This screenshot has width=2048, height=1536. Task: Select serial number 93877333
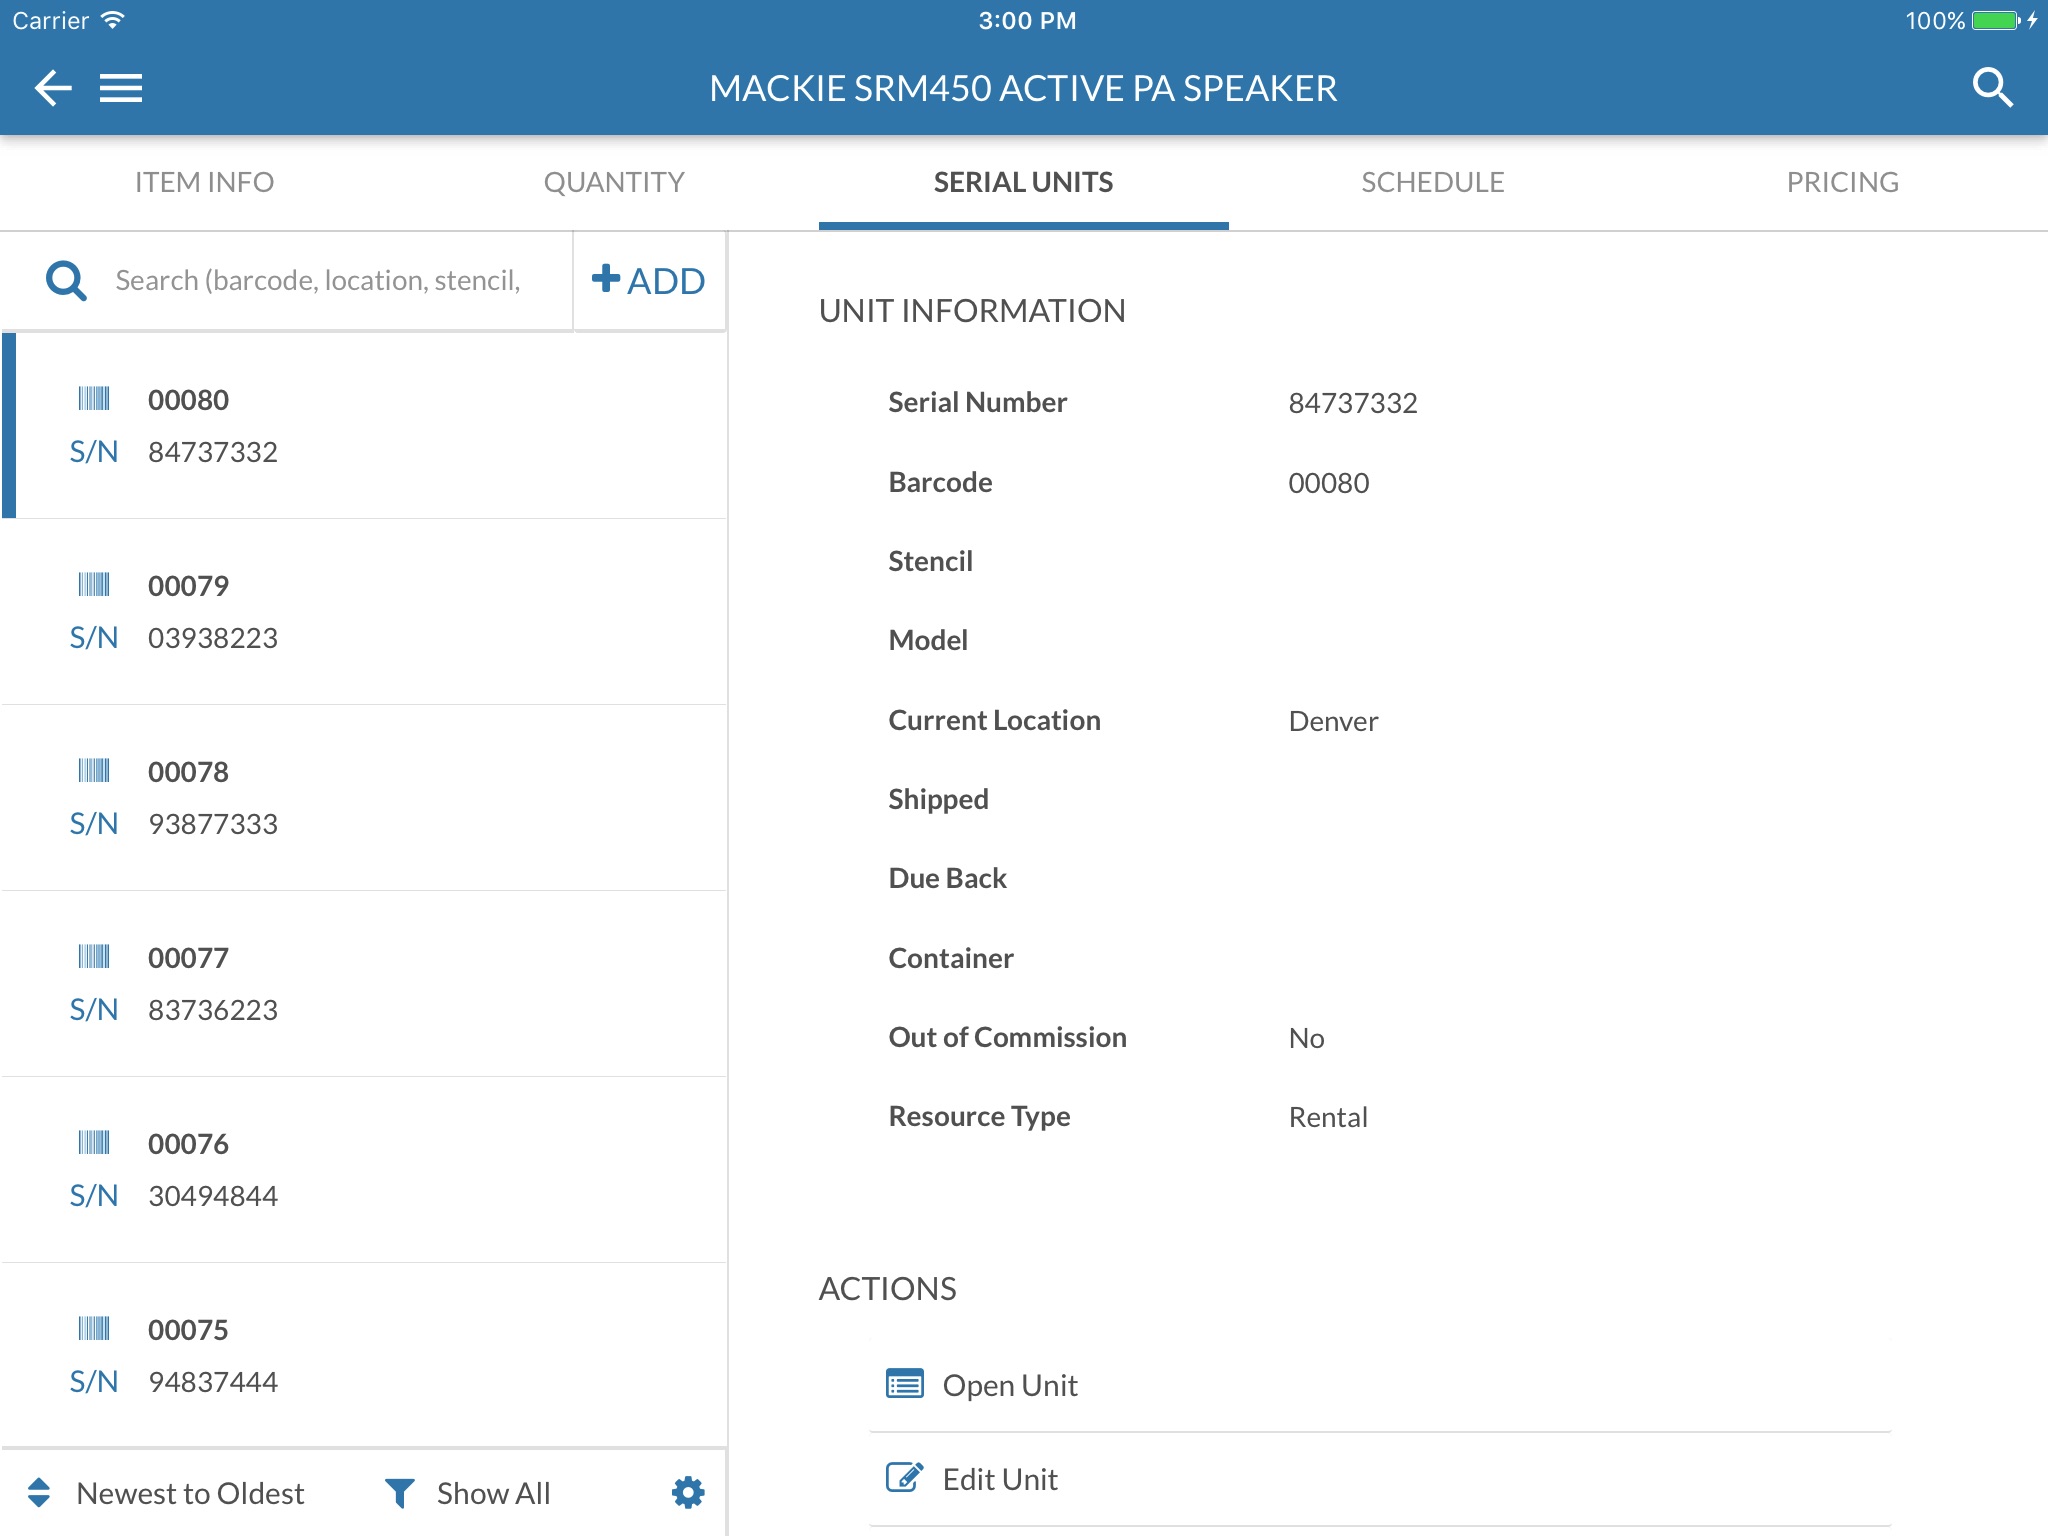(213, 824)
